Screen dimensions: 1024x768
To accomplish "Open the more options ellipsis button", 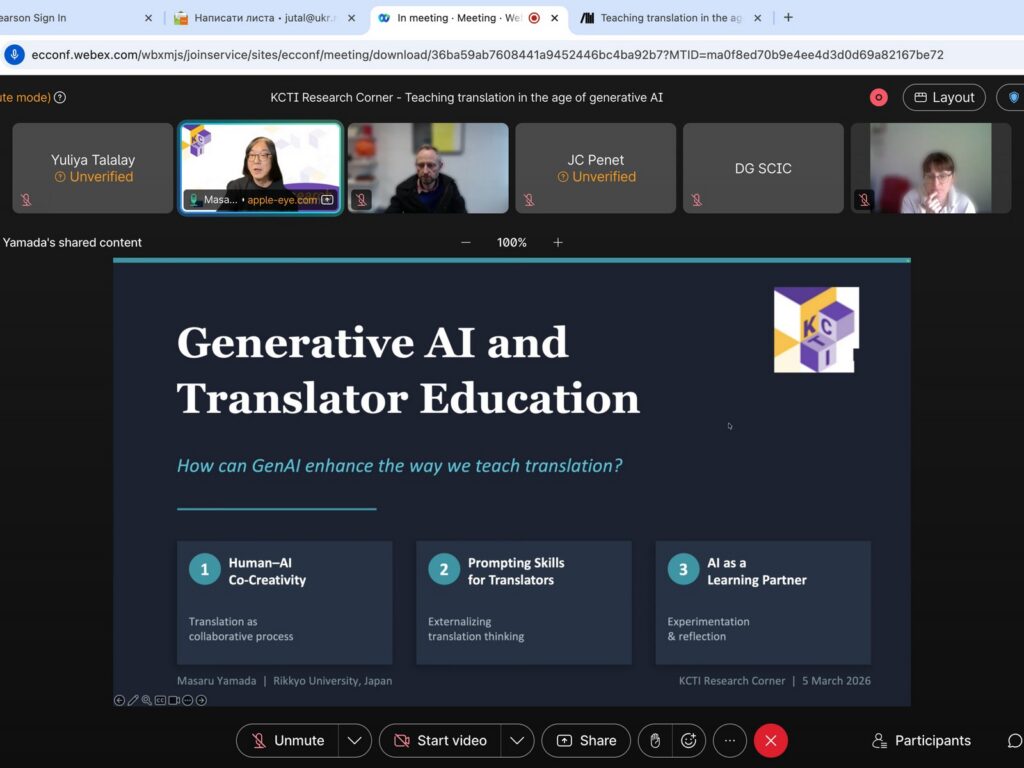I will pyautogui.click(x=730, y=741).
